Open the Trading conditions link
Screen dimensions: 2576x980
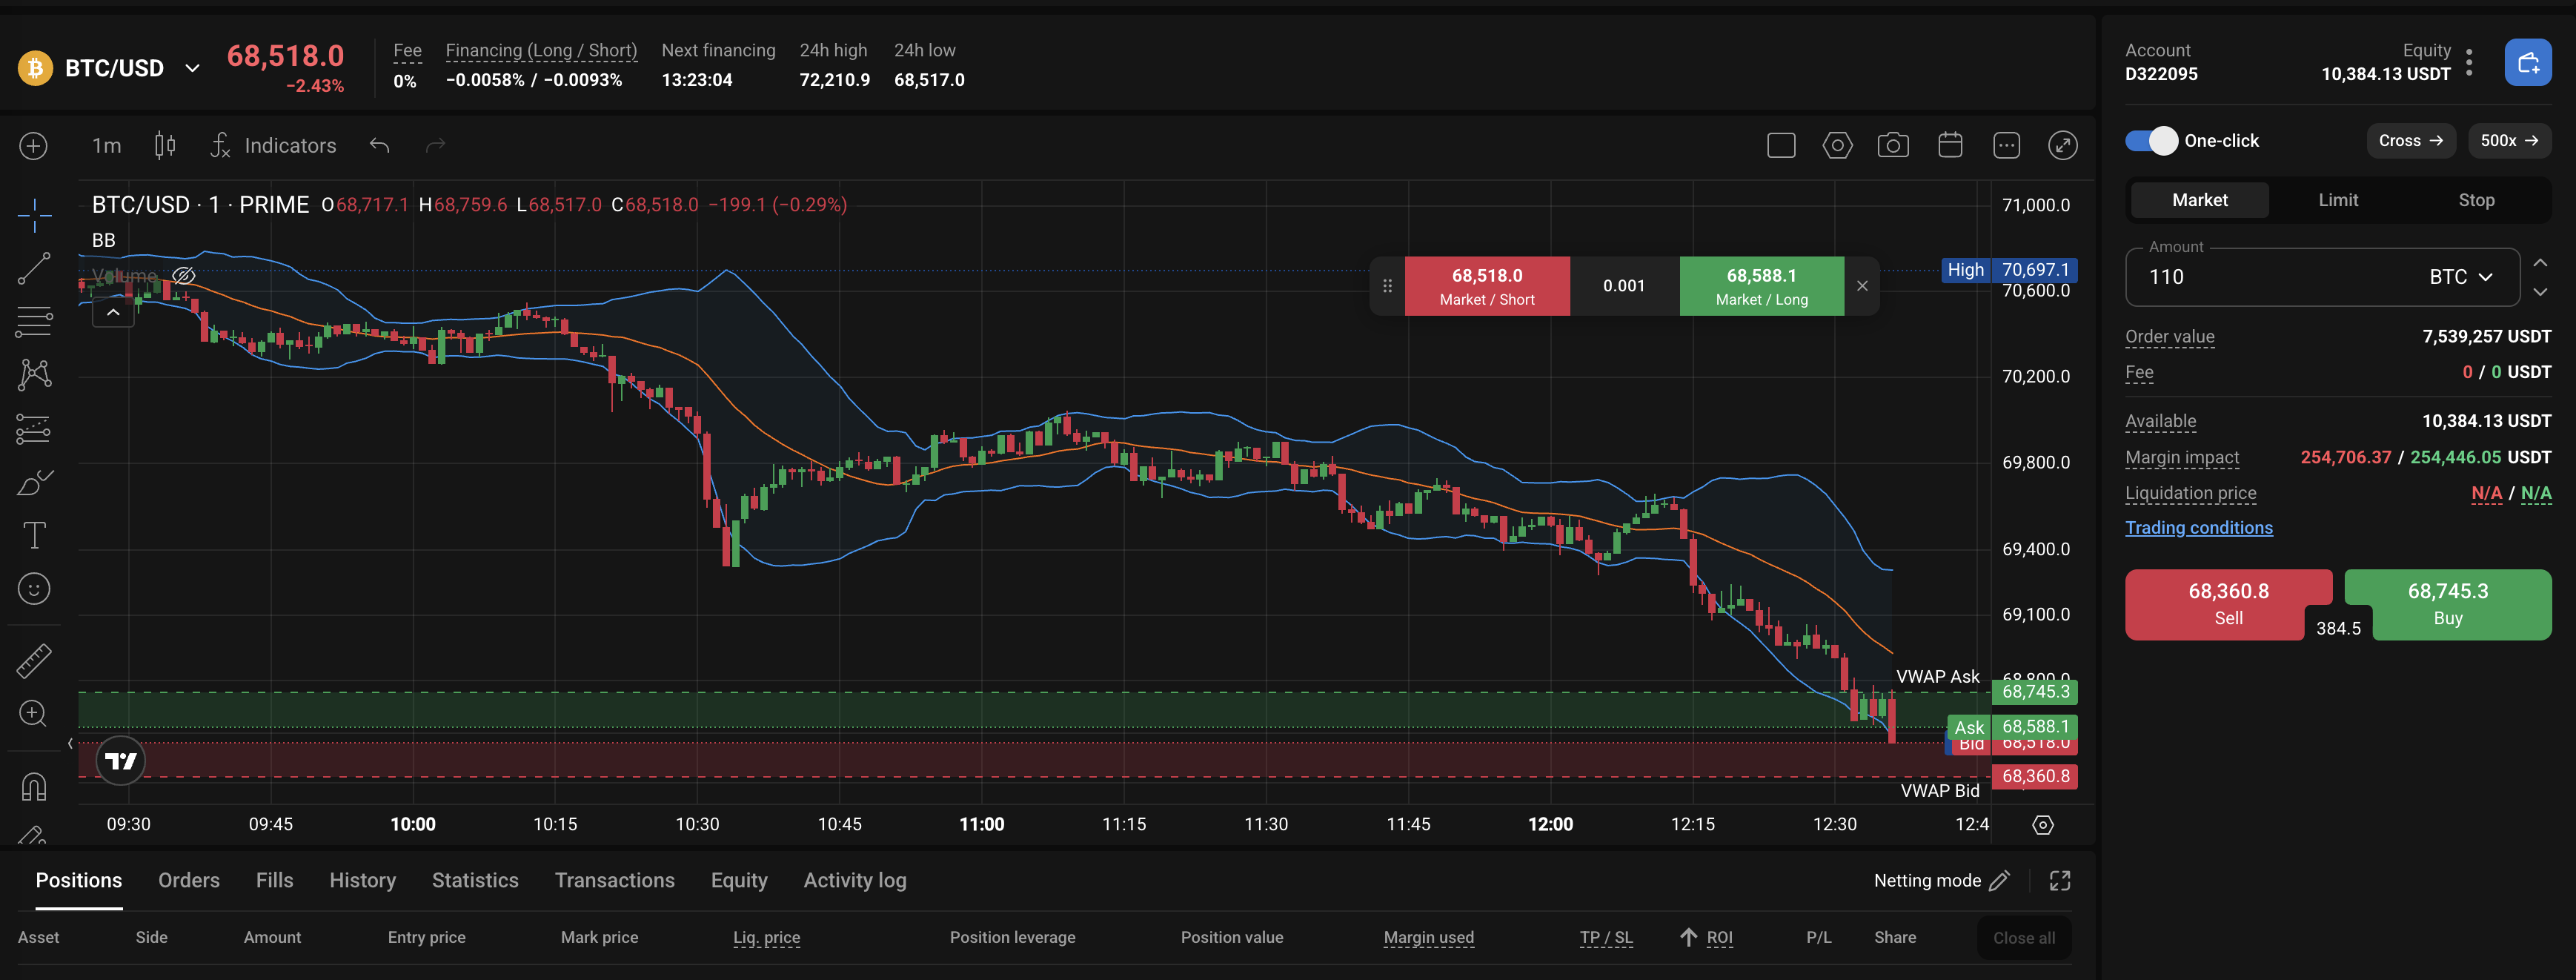coord(2199,527)
